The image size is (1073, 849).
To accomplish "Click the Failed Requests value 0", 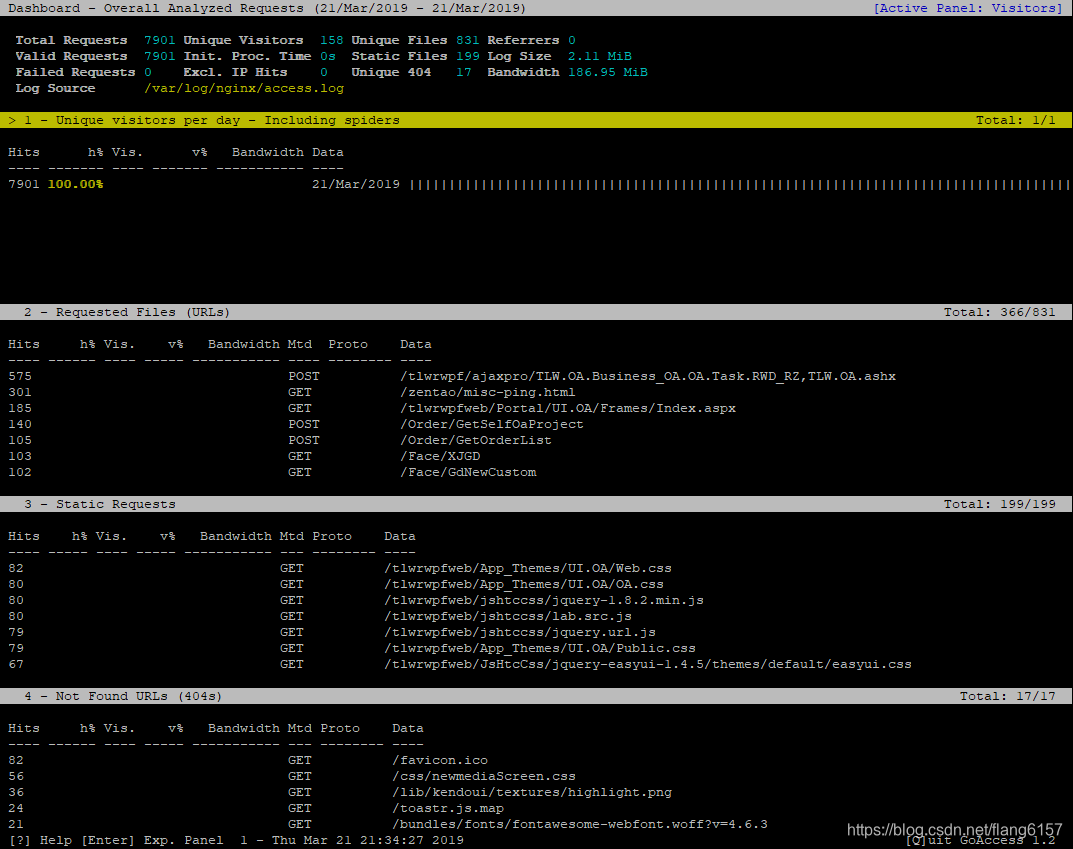I will (148, 73).
